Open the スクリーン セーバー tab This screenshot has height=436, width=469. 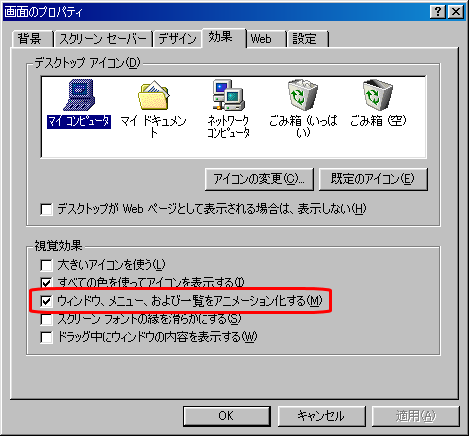[103, 39]
